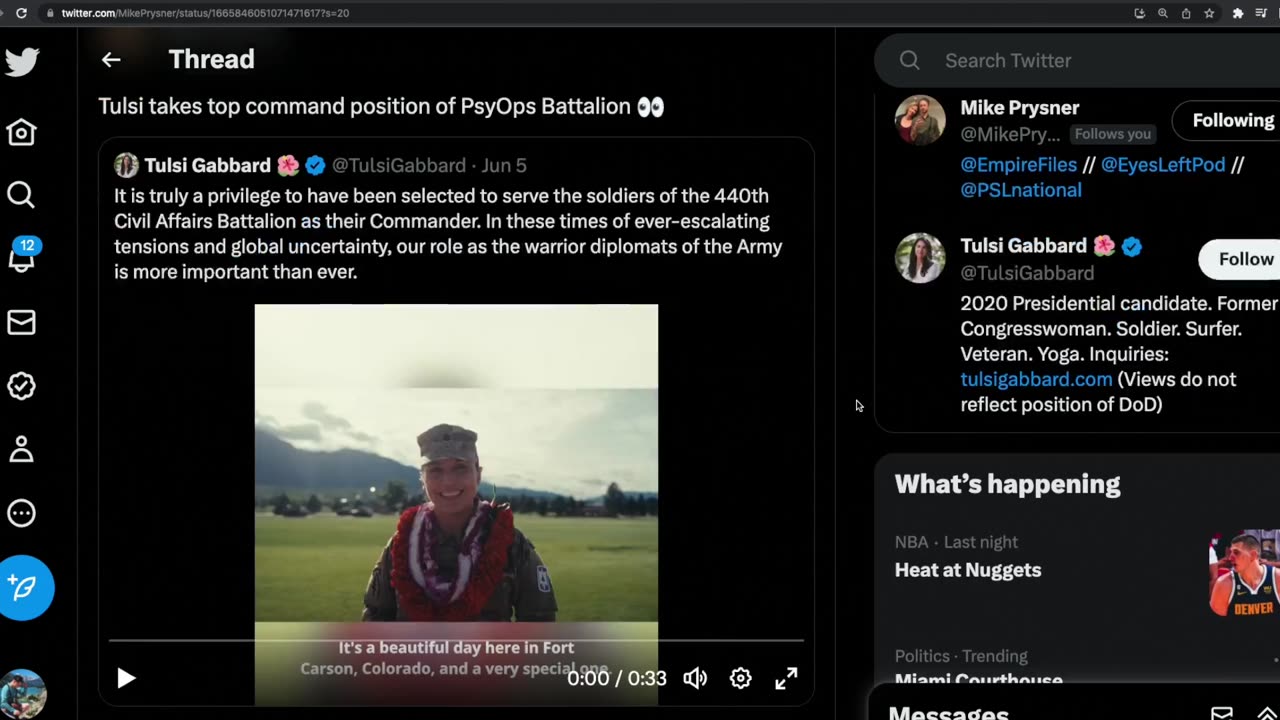Open the Profile person icon in sidebar
Screen dimensions: 1280x720
[21, 449]
